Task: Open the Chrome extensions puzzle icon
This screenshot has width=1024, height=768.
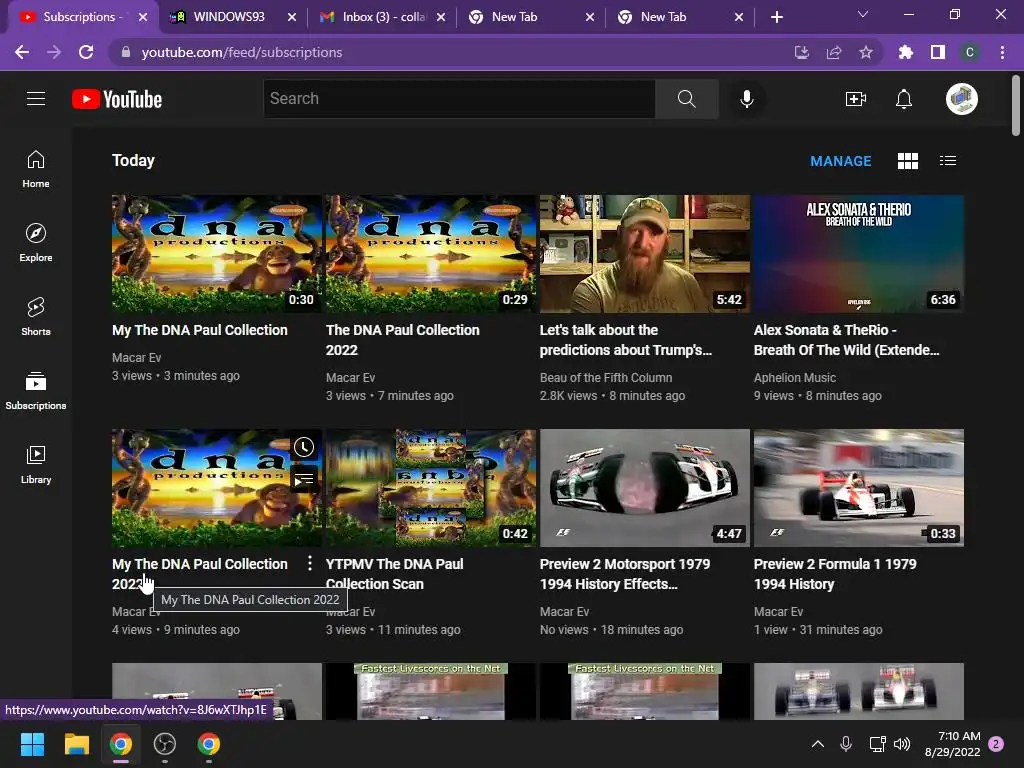Action: [906, 52]
